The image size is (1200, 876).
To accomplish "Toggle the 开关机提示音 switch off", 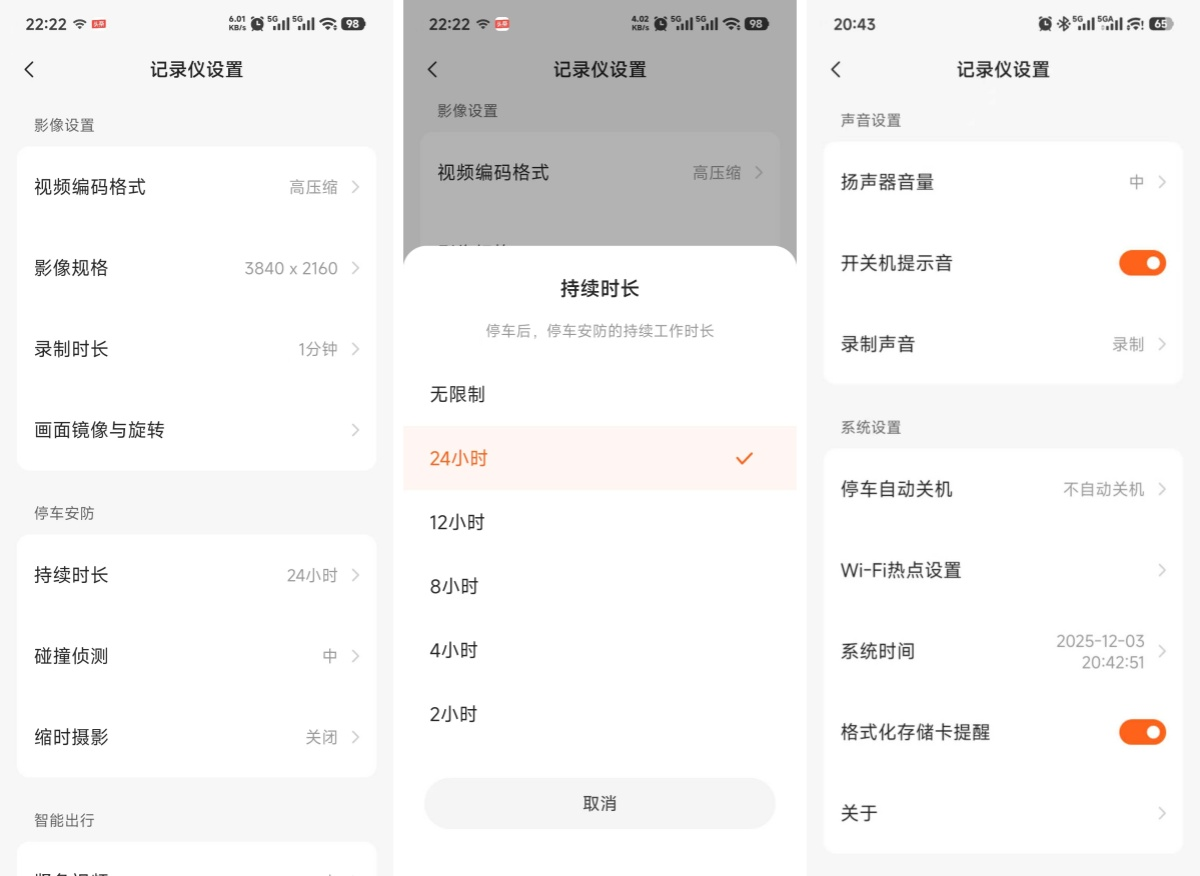I will (1142, 263).
